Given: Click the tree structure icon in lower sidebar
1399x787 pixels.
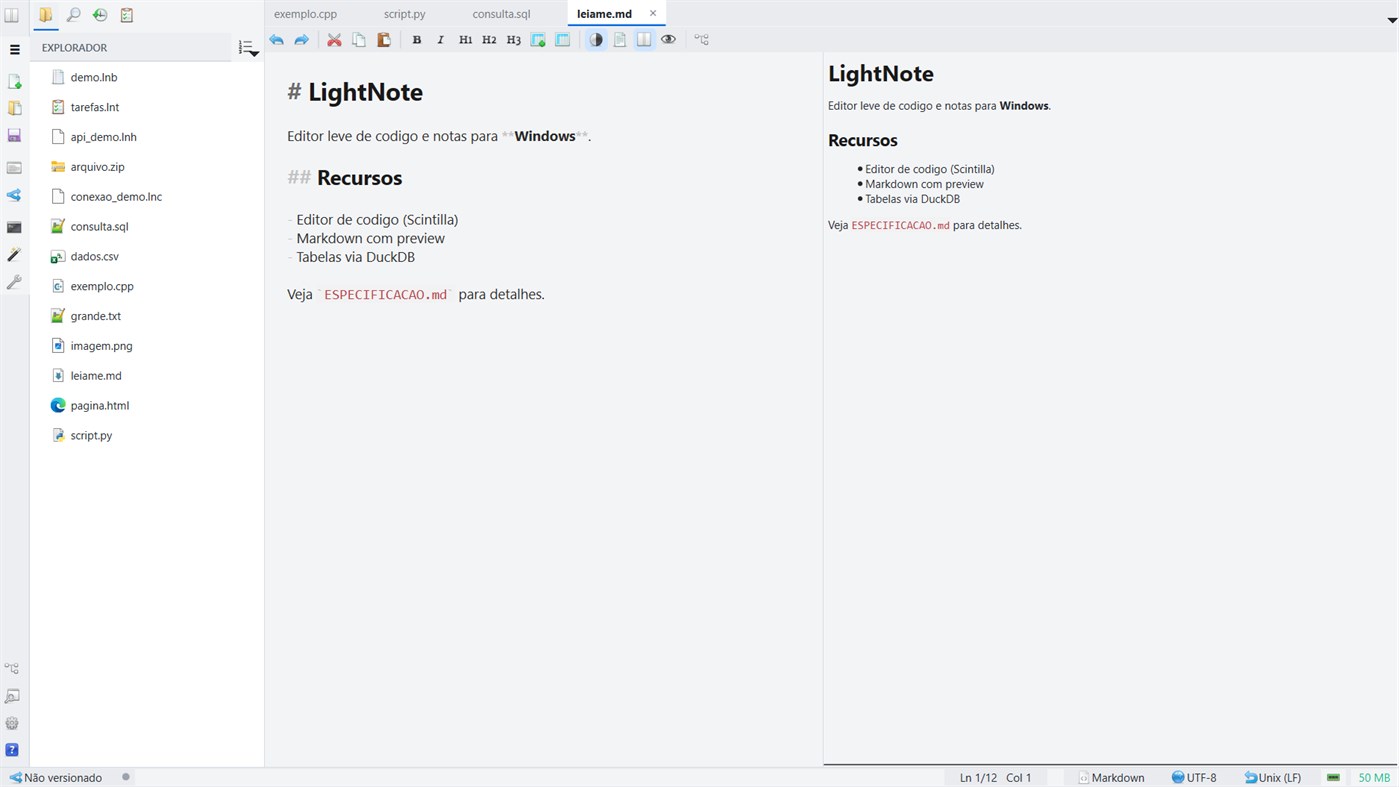Looking at the screenshot, I should [12, 668].
